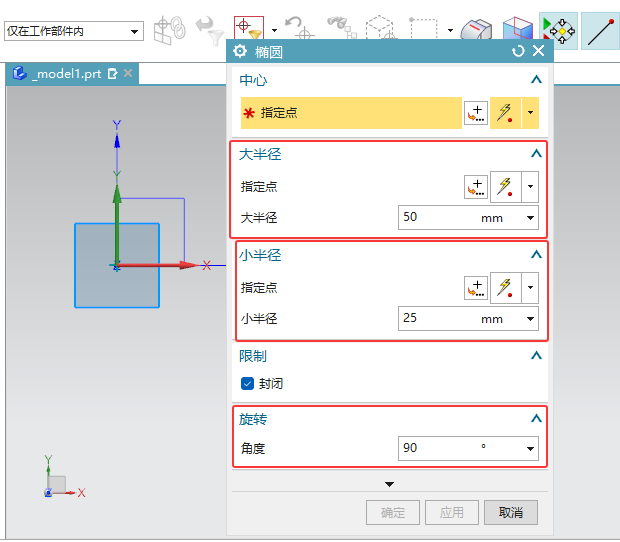Open point type dropdown in 小半径 section

click(x=530, y=288)
